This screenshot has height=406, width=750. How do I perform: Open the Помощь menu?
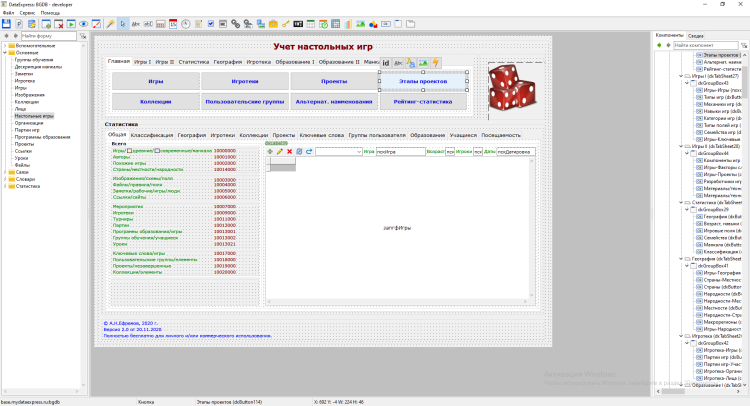(50, 13)
